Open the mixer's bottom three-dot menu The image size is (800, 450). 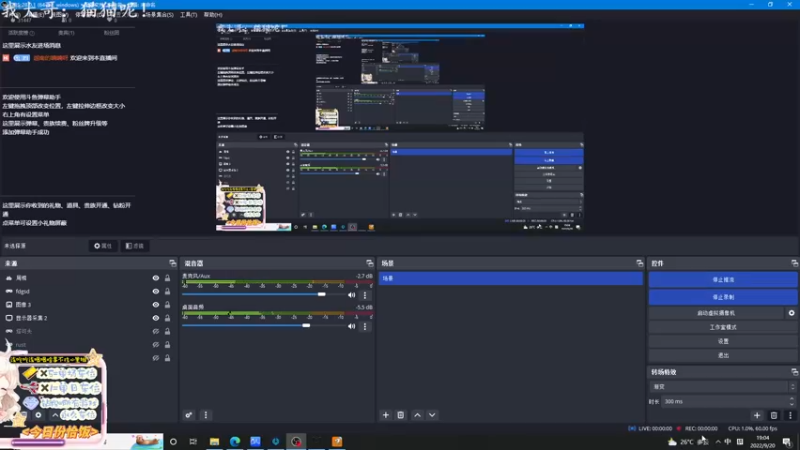(206, 415)
